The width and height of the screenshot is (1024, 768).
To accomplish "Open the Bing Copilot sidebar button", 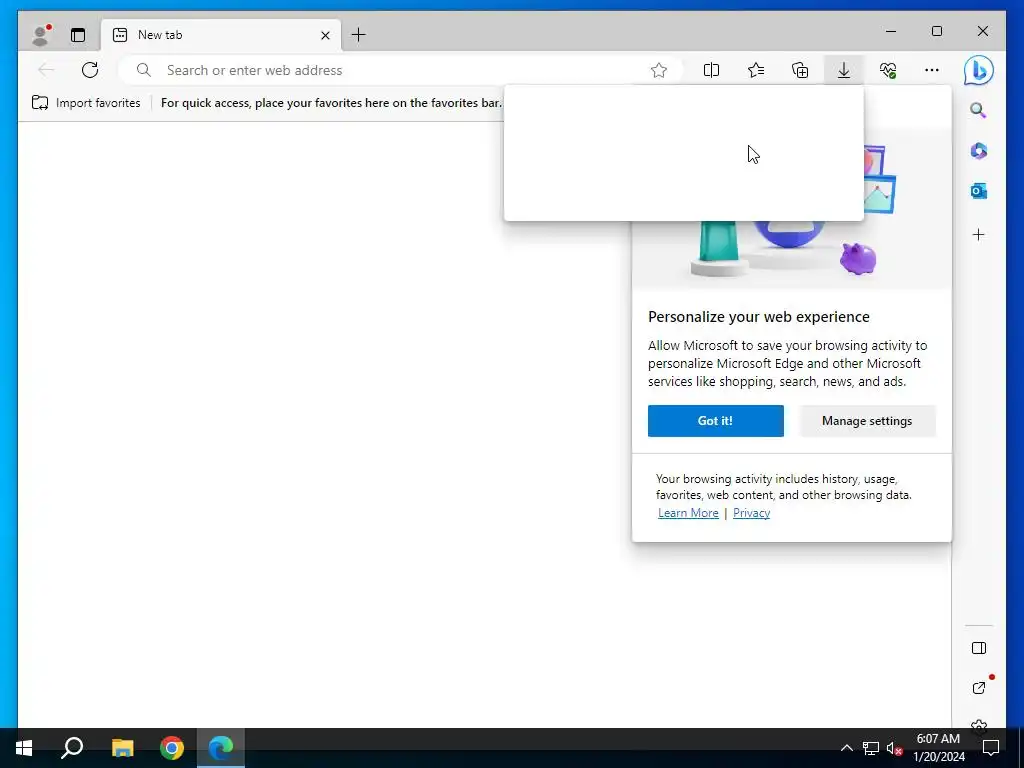I will click(979, 71).
